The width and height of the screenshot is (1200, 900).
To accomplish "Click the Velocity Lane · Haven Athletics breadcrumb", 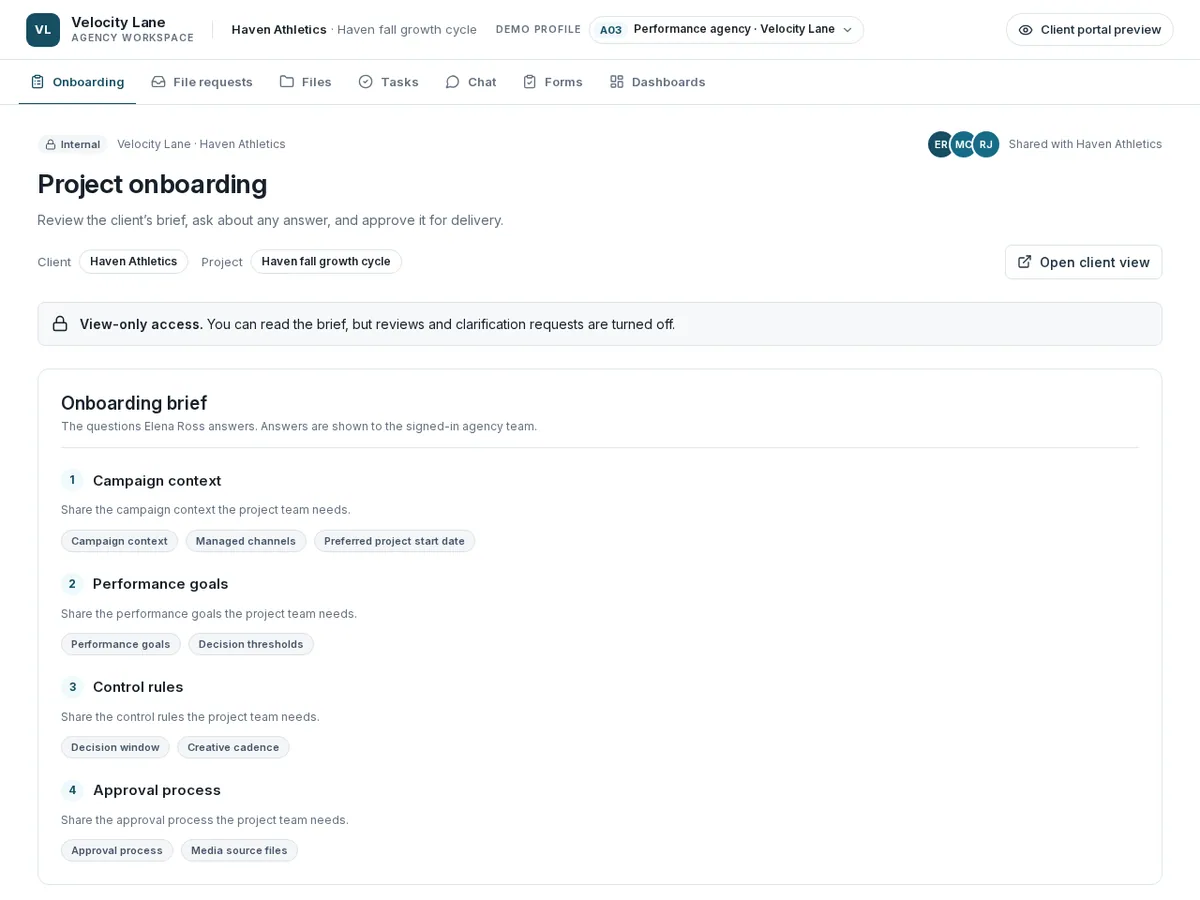I will [201, 144].
